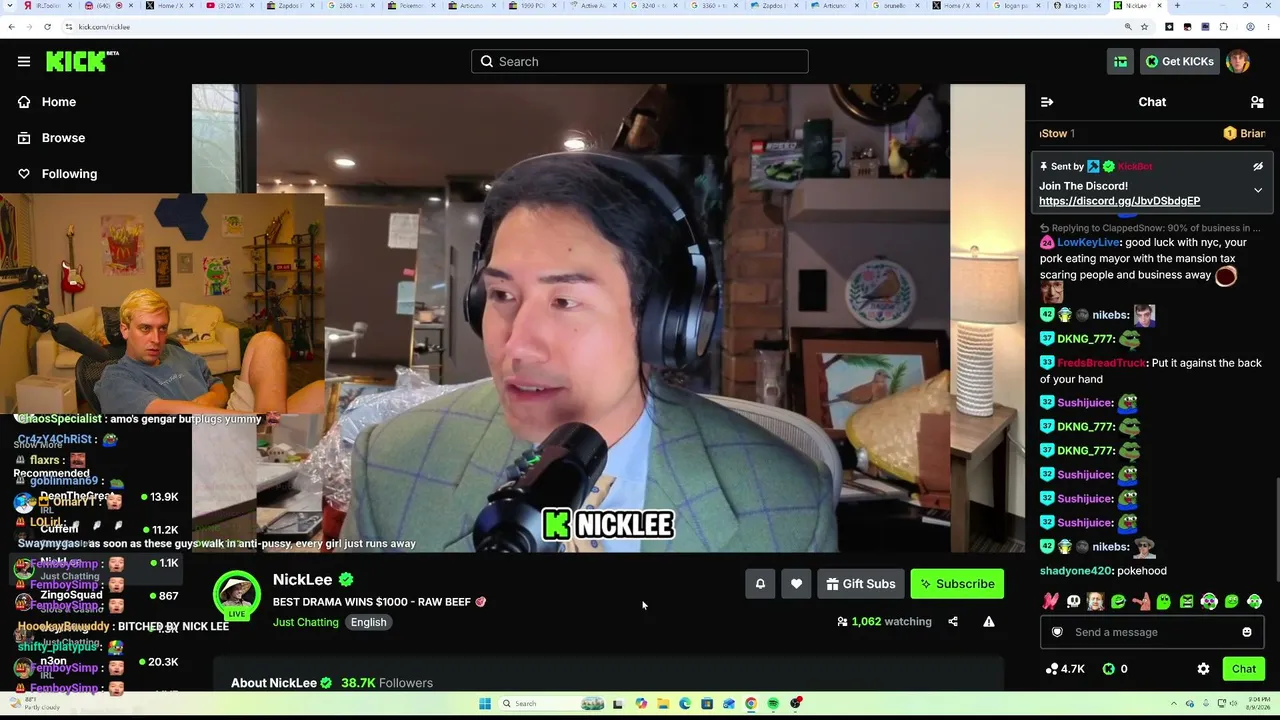
Task: Expand the pinned Discord message
Action: [1258, 190]
